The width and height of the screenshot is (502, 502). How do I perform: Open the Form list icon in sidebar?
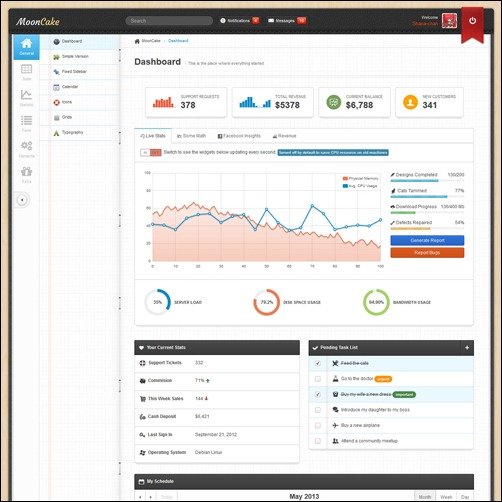(26, 124)
